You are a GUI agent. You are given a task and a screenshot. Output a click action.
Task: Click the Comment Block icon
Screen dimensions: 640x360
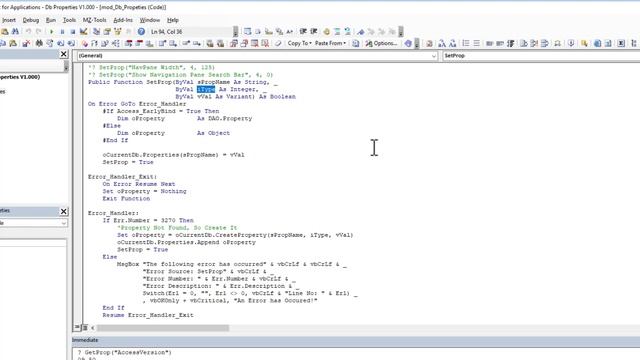pyautogui.click(x=337, y=31)
